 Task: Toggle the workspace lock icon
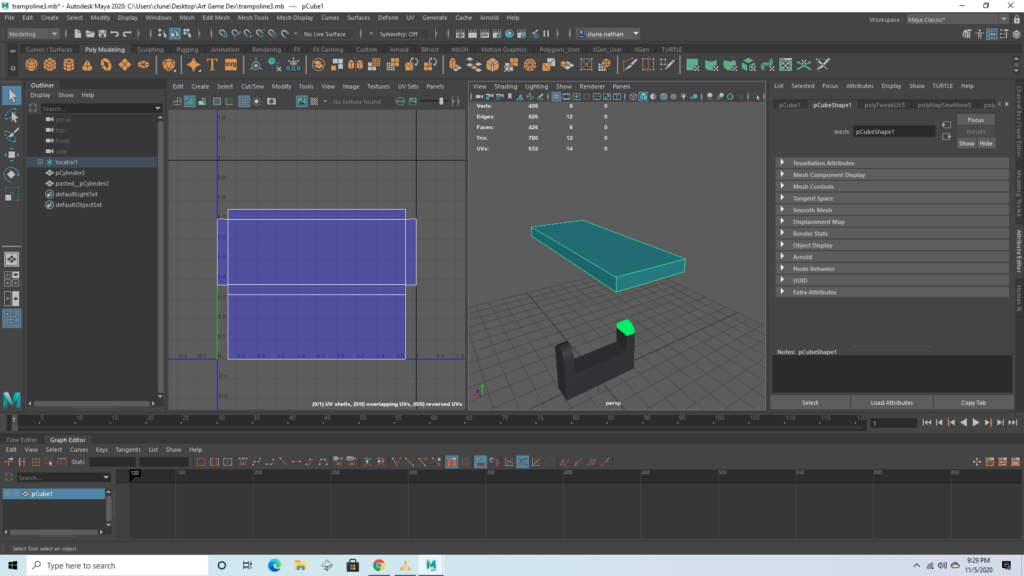pos(1015,19)
